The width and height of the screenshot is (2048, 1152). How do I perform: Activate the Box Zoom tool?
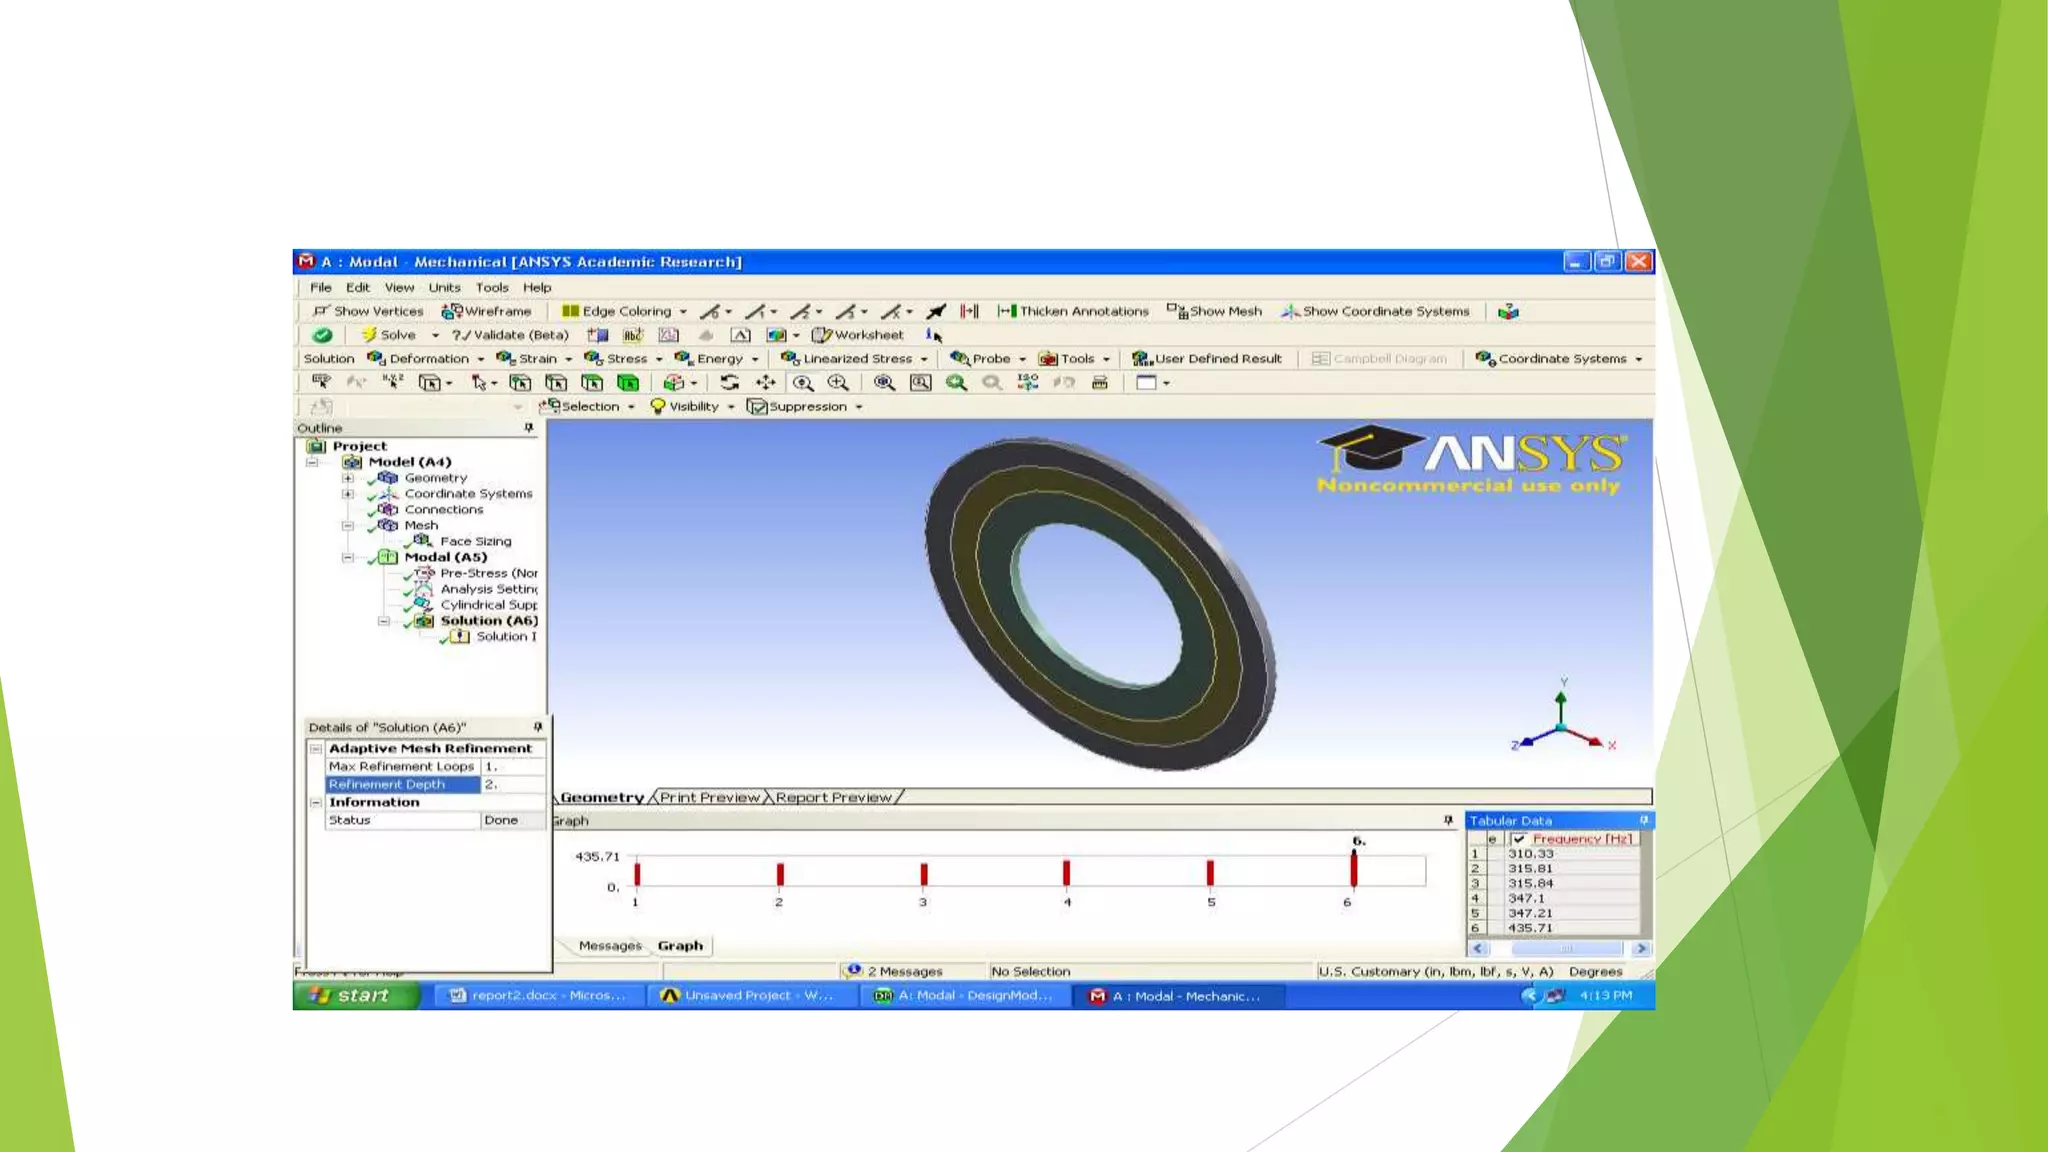click(x=838, y=382)
